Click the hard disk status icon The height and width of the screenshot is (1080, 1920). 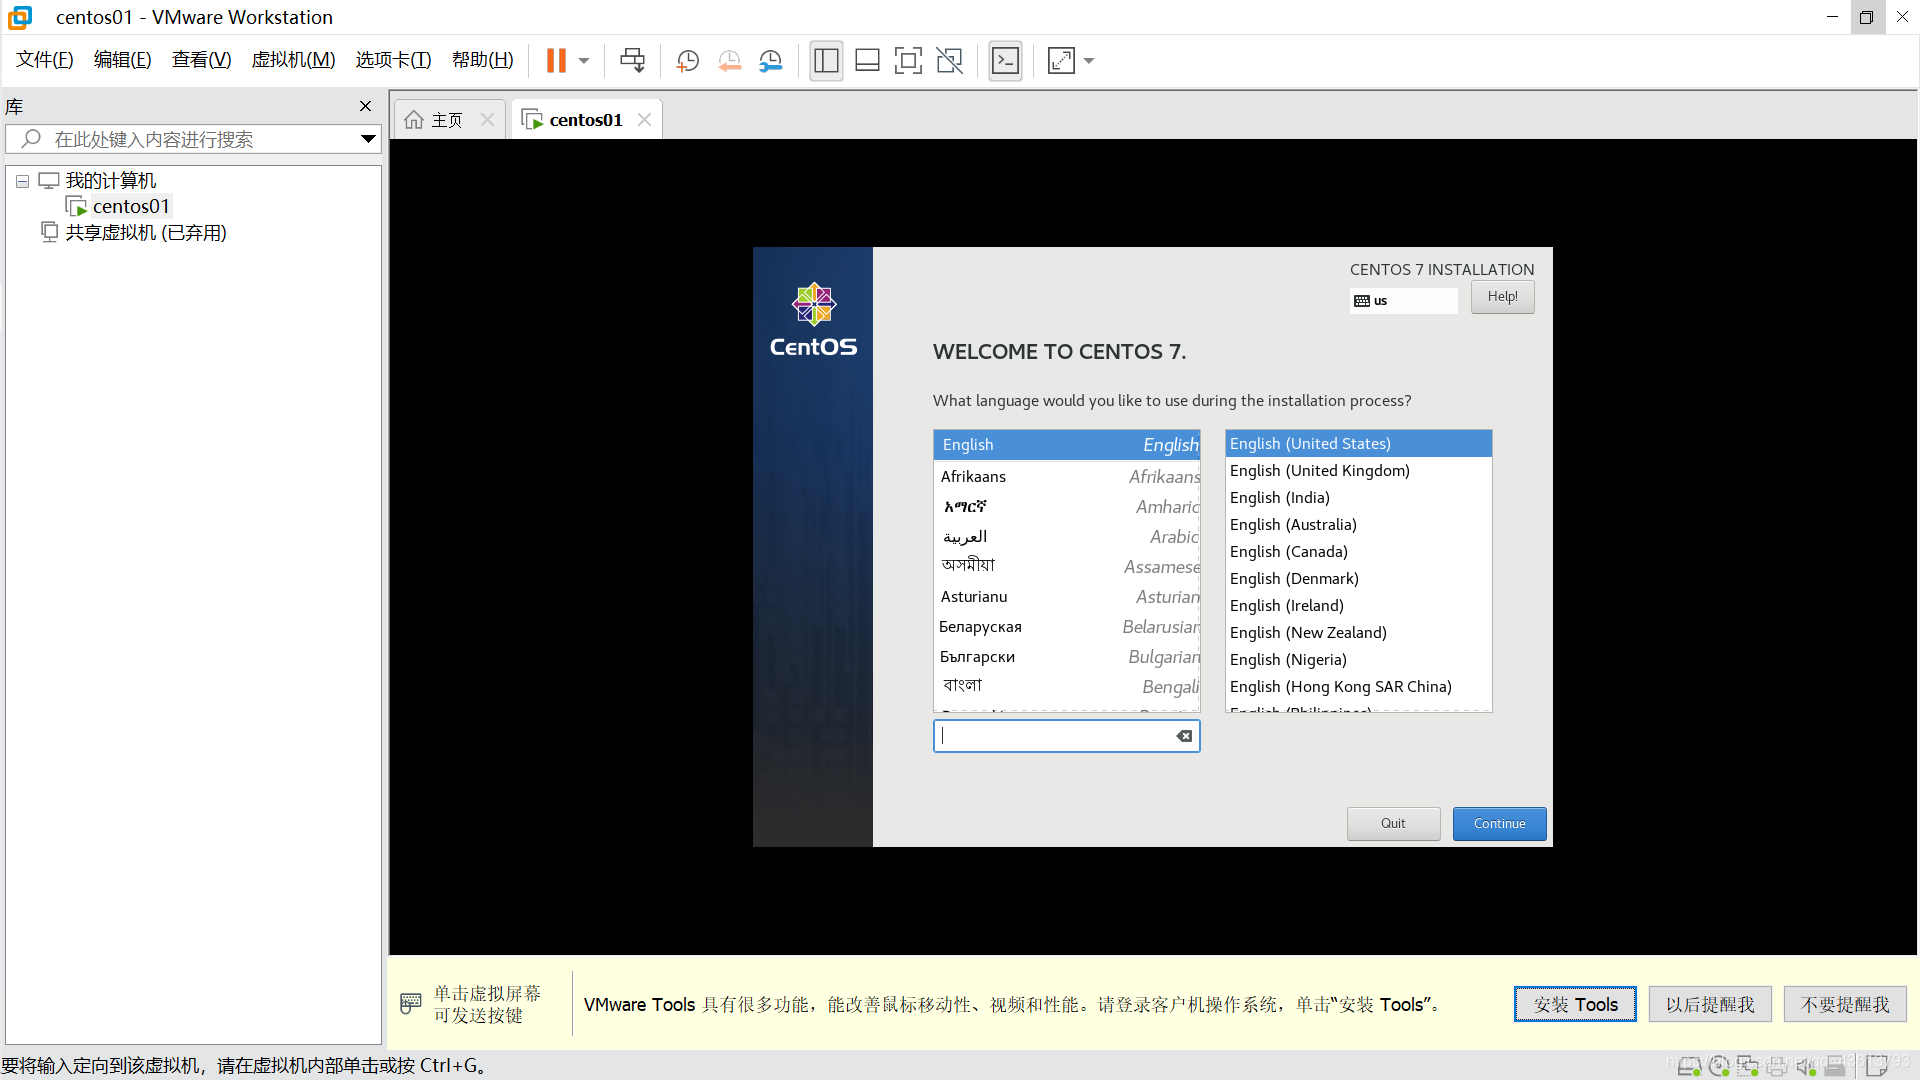[x=1689, y=1066]
